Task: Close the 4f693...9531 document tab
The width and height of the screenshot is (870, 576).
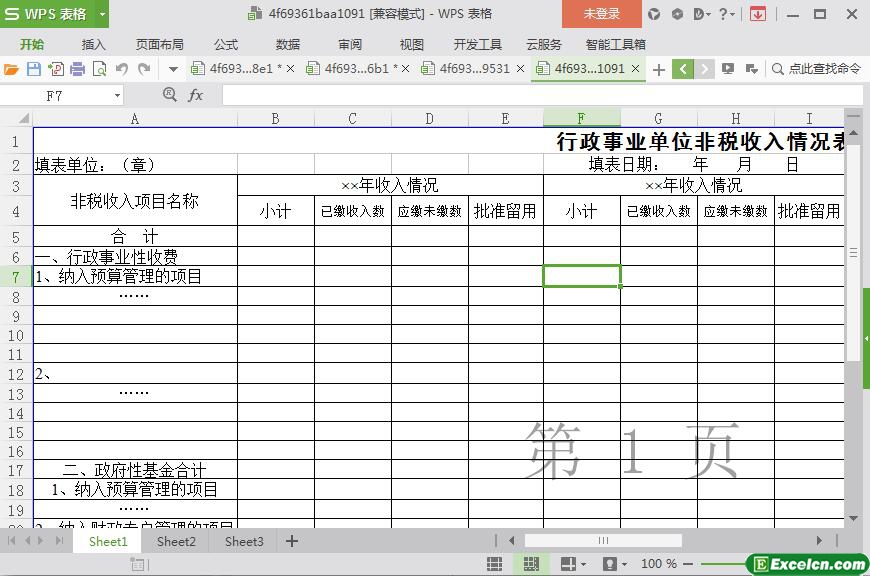Action: (x=520, y=69)
